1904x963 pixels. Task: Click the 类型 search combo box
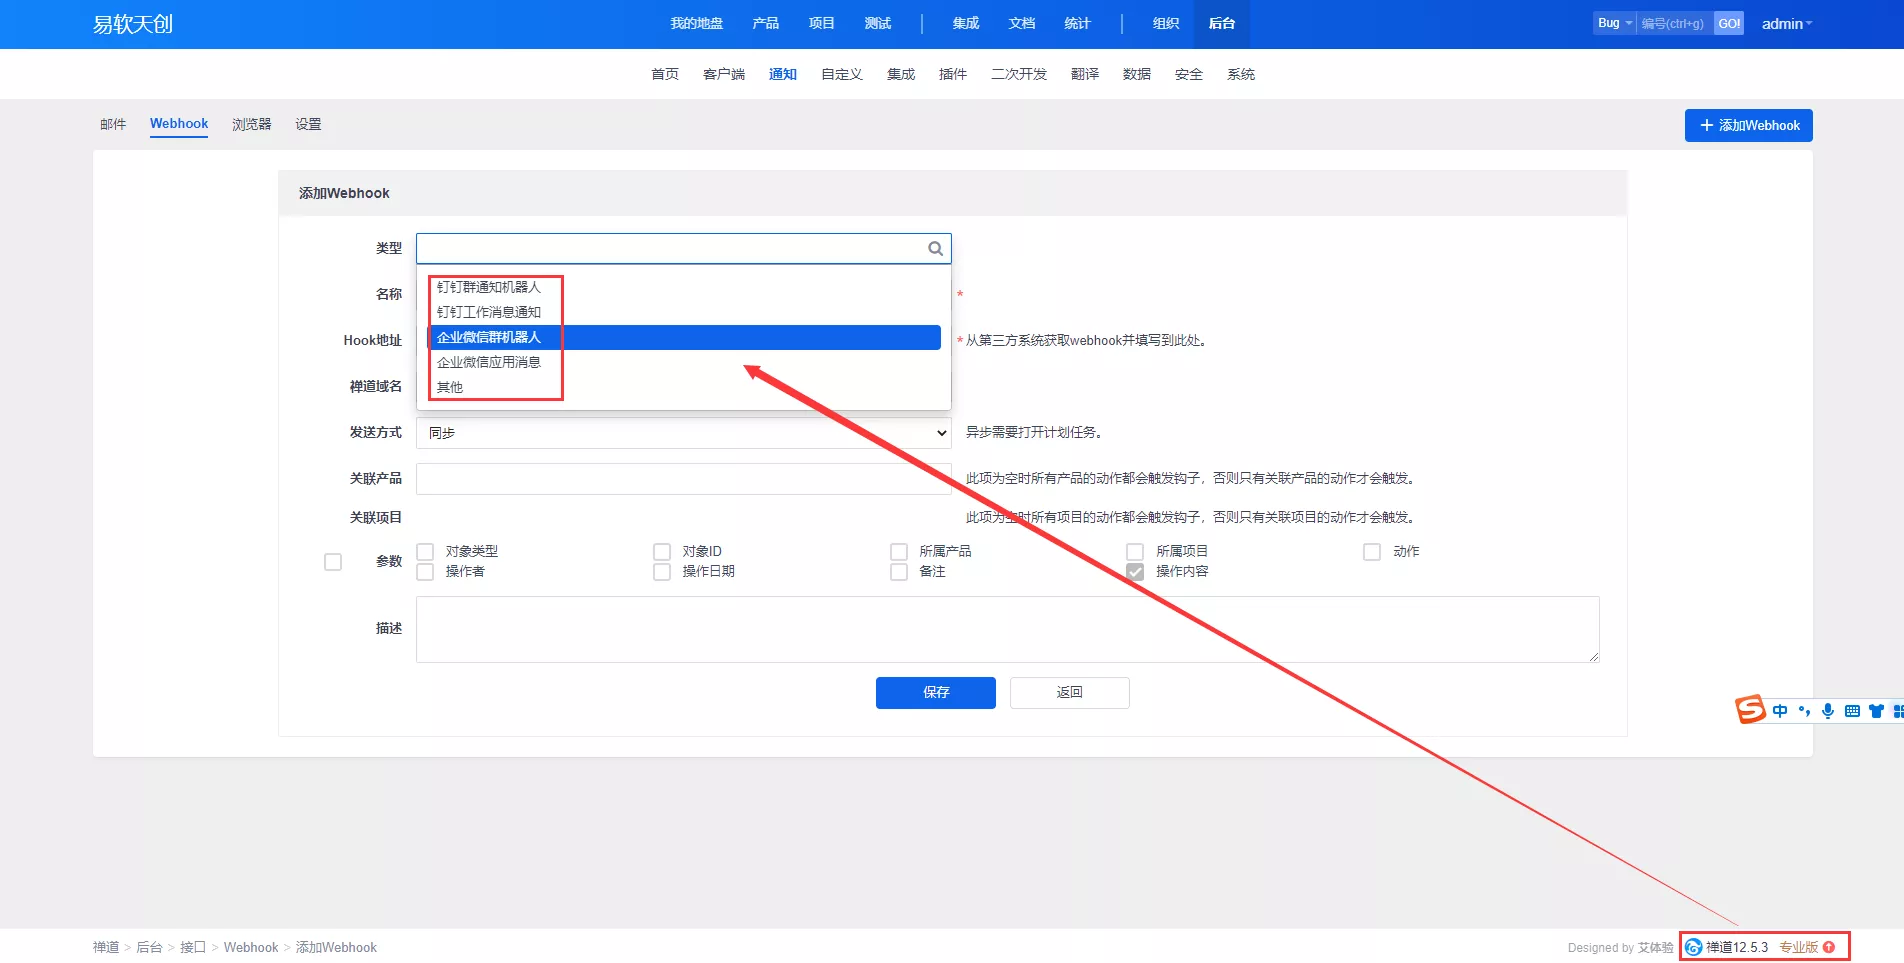pos(684,249)
